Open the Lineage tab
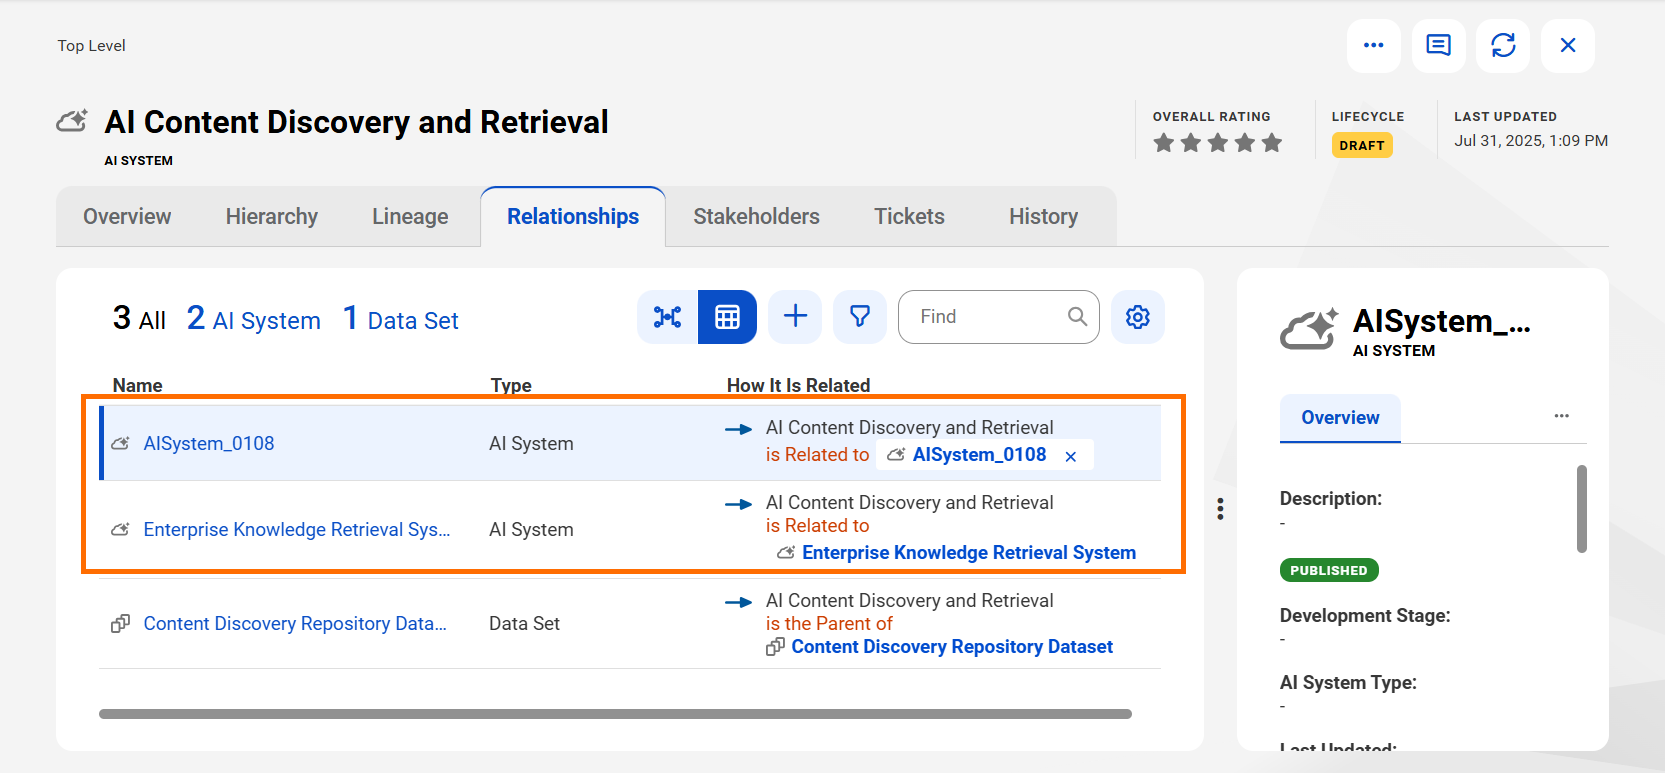Image resolution: width=1665 pixels, height=773 pixels. (x=410, y=216)
